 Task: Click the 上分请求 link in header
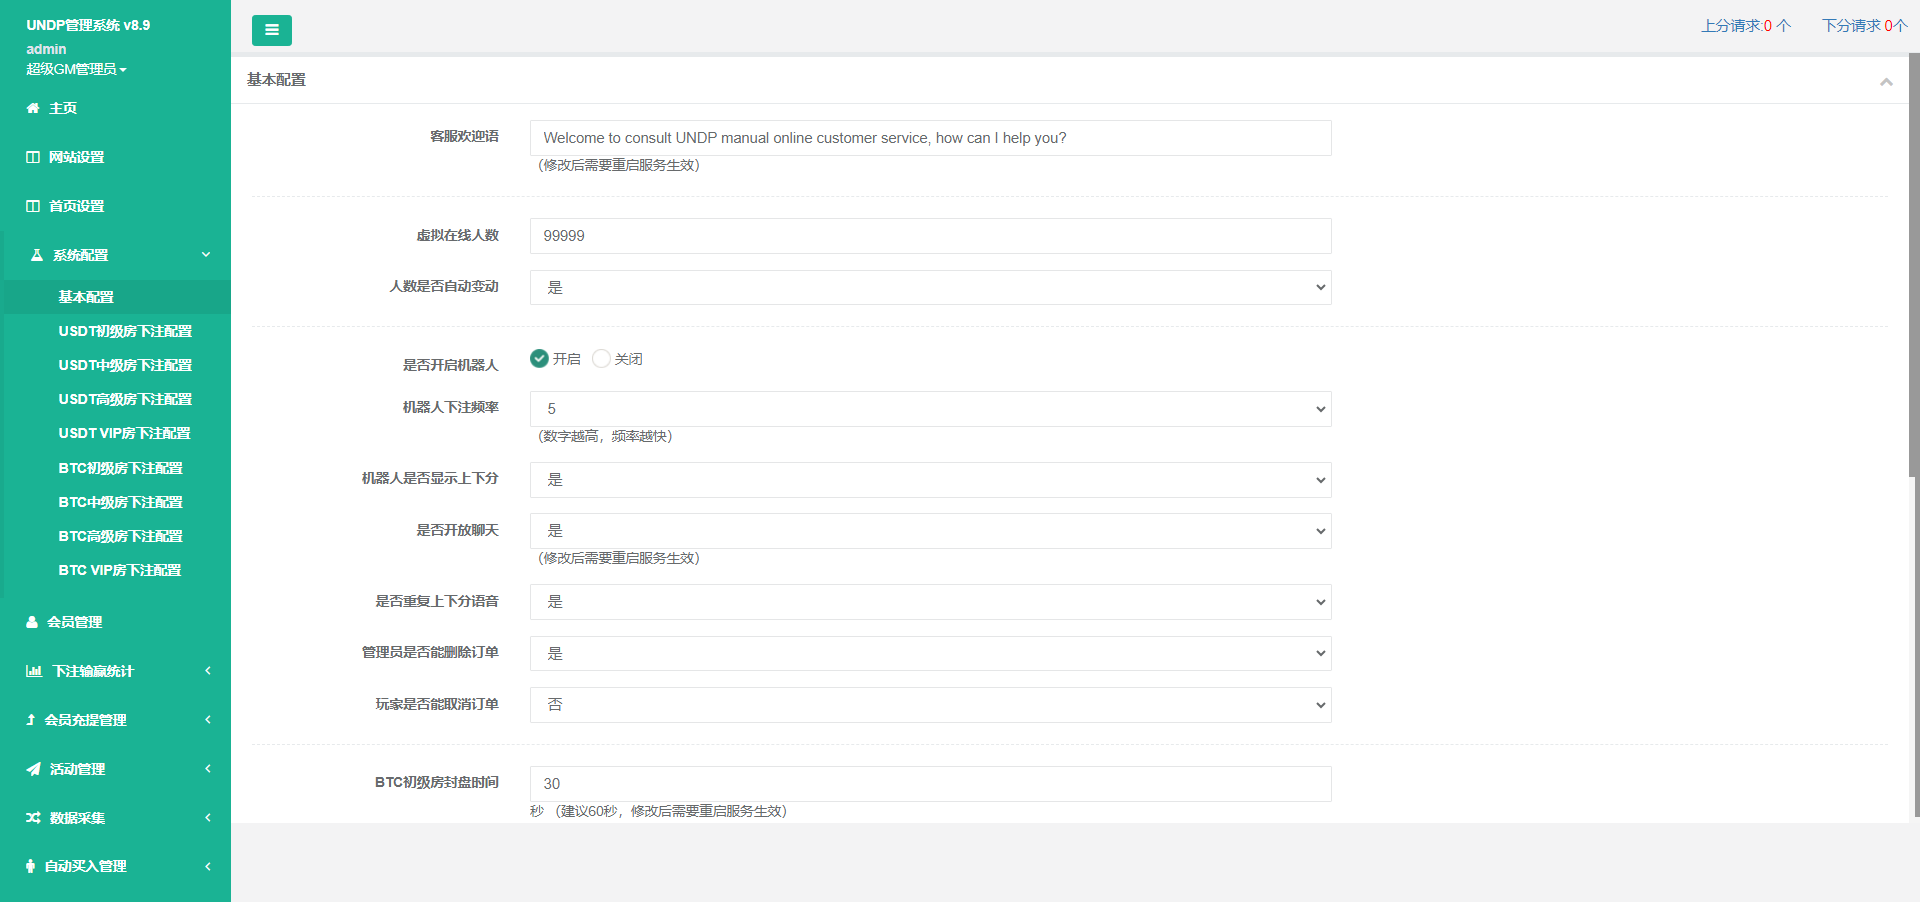pos(1745,25)
